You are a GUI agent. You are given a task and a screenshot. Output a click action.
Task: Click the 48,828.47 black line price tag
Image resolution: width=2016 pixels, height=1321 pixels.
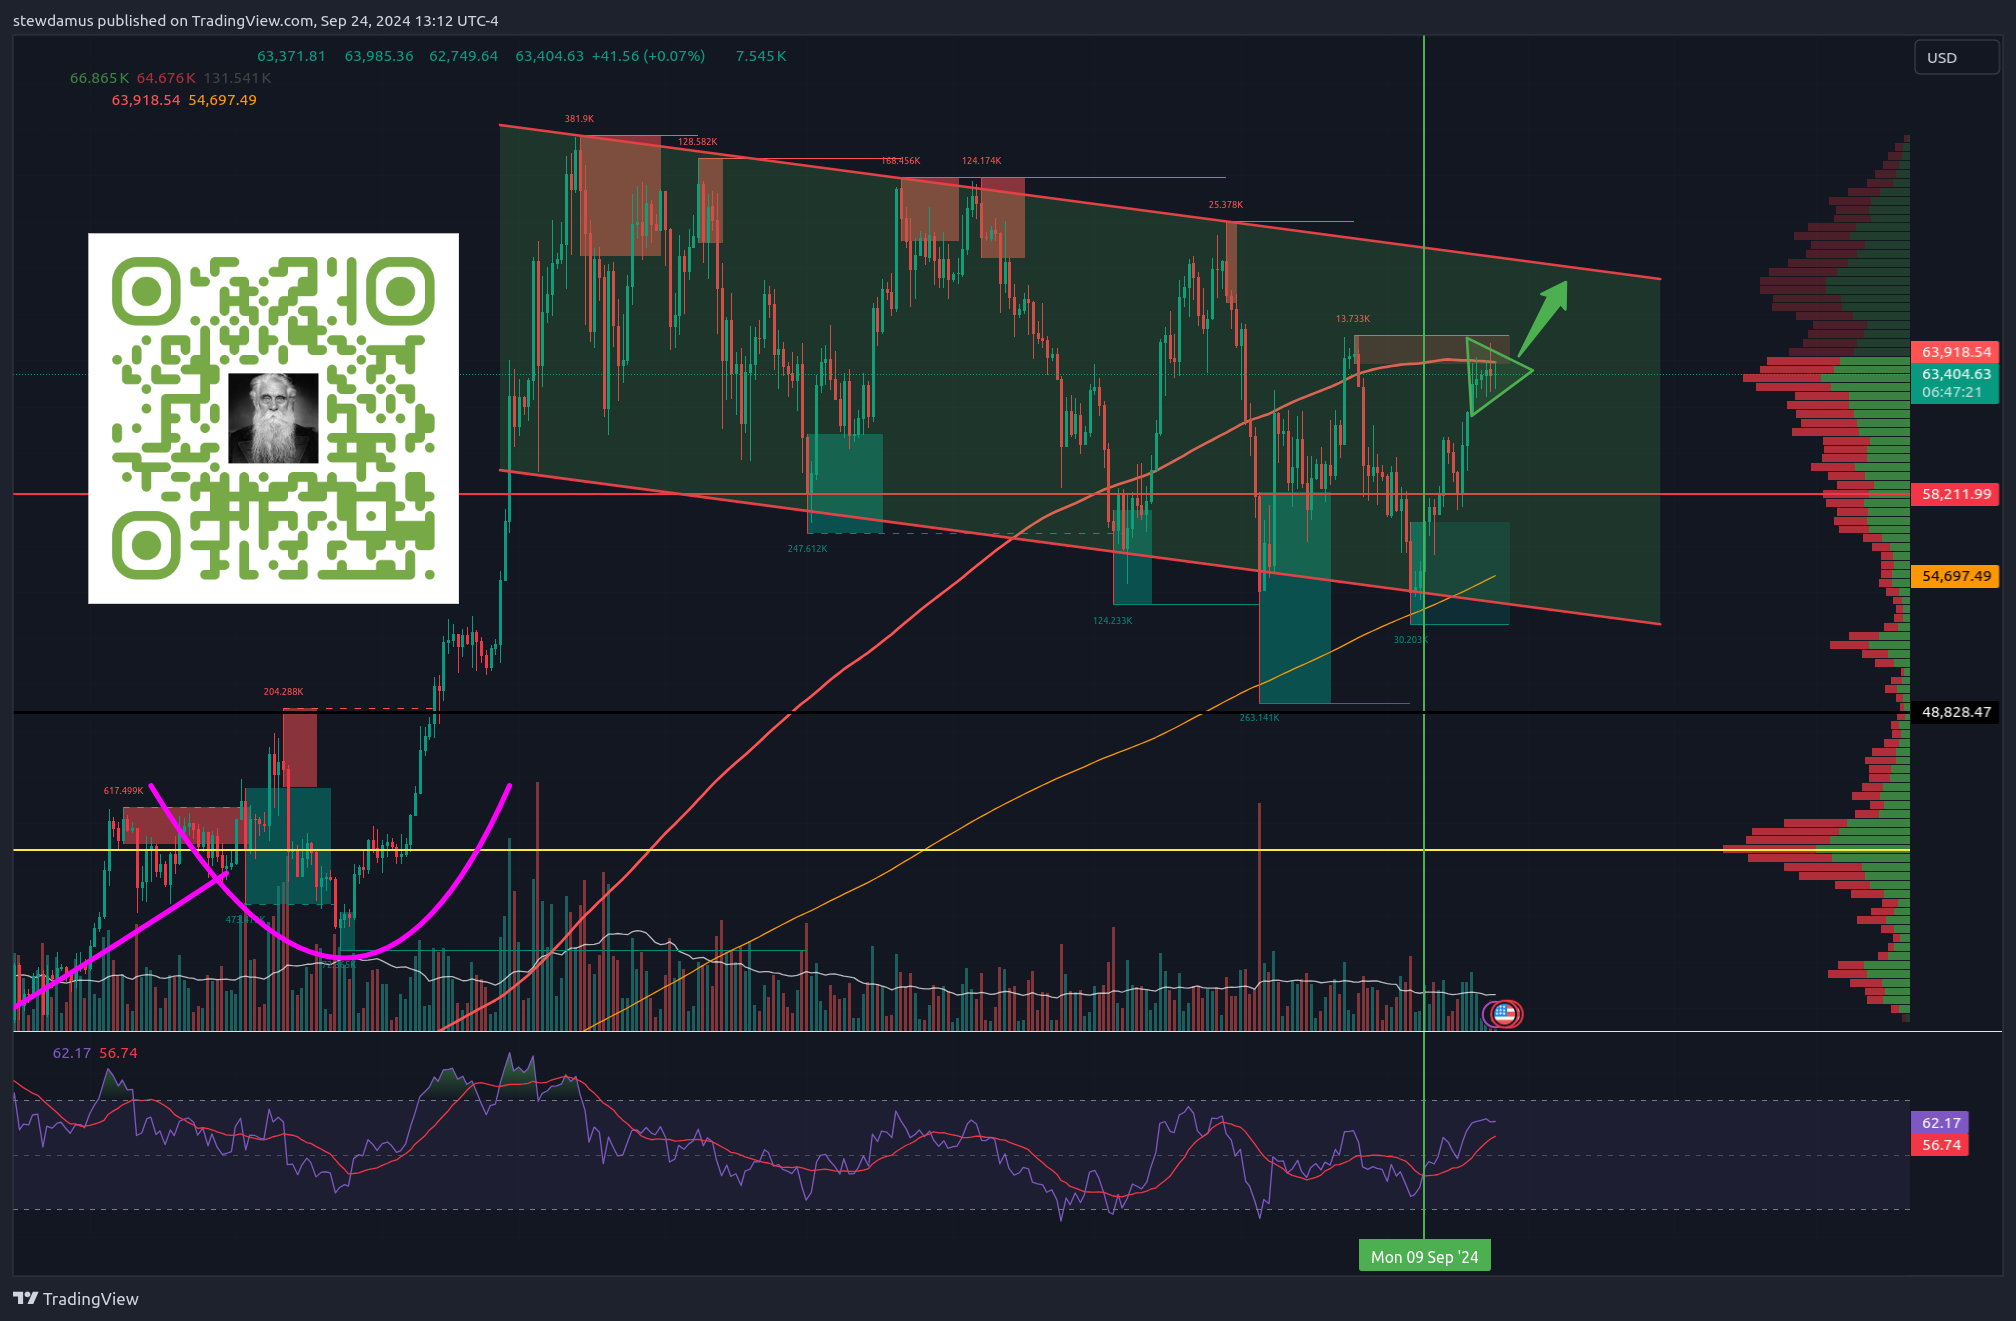(x=1955, y=712)
